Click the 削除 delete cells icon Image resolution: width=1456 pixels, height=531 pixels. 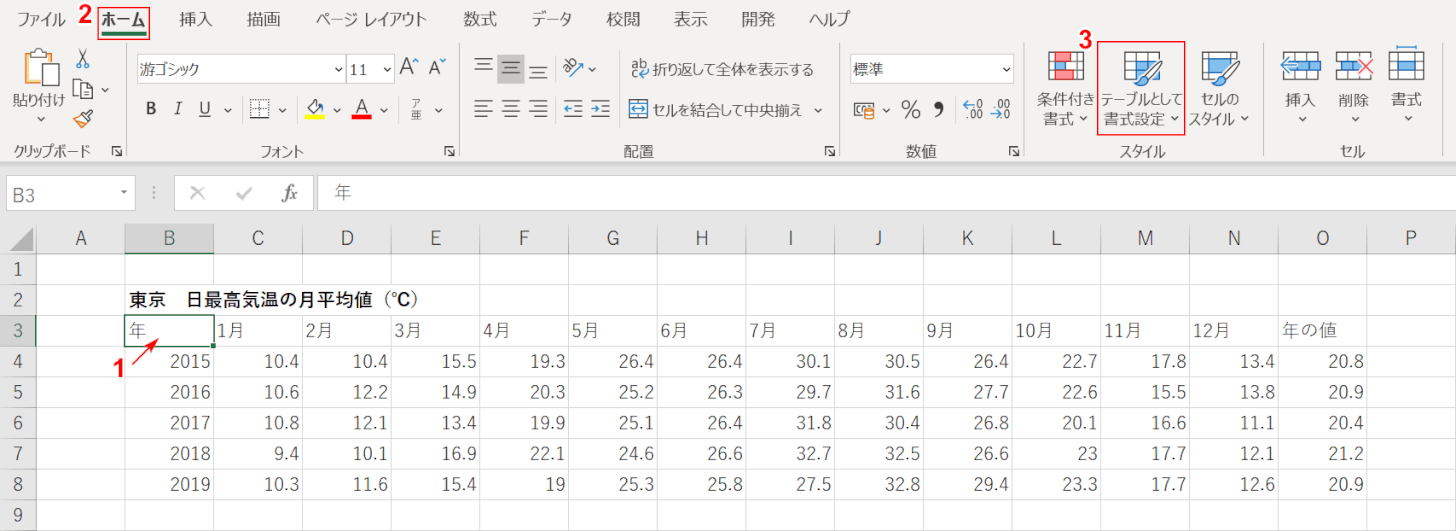tap(1353, 66)
